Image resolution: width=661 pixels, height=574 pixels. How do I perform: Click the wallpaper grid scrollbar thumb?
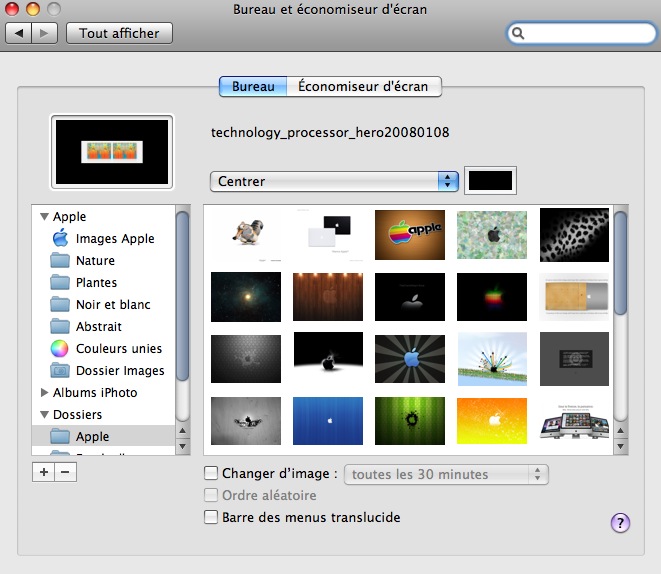point(621,263)
